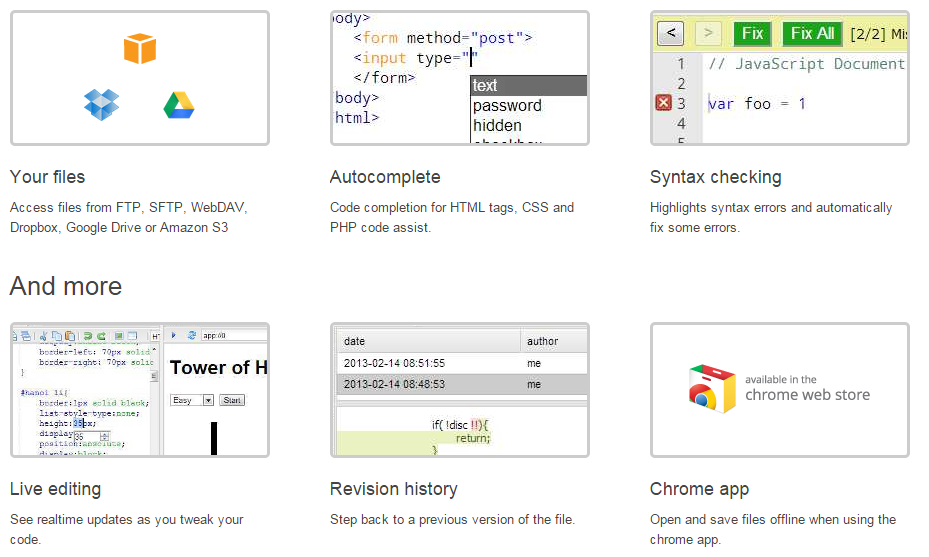Screen dimensions: 929x557
Task: Click the 'Live editing' heading
Action: click(x=56, y=489)
